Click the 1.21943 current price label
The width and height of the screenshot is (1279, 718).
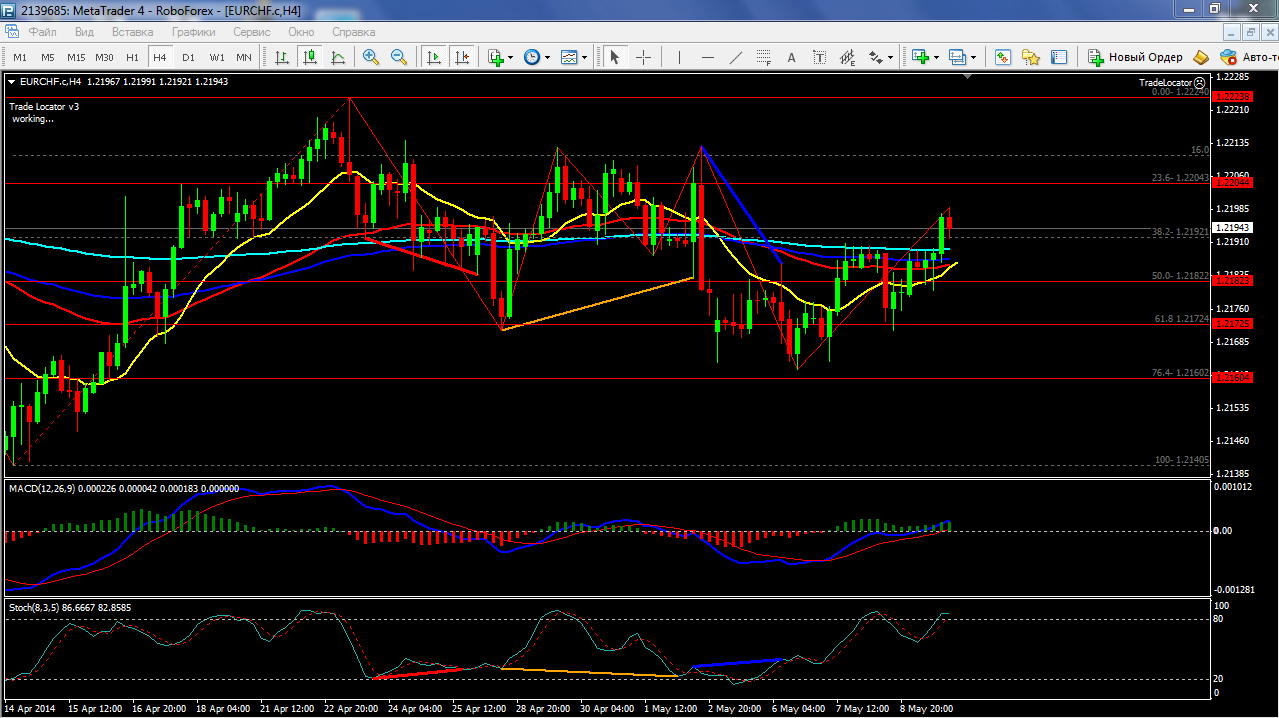click(x=1232, y=227)
